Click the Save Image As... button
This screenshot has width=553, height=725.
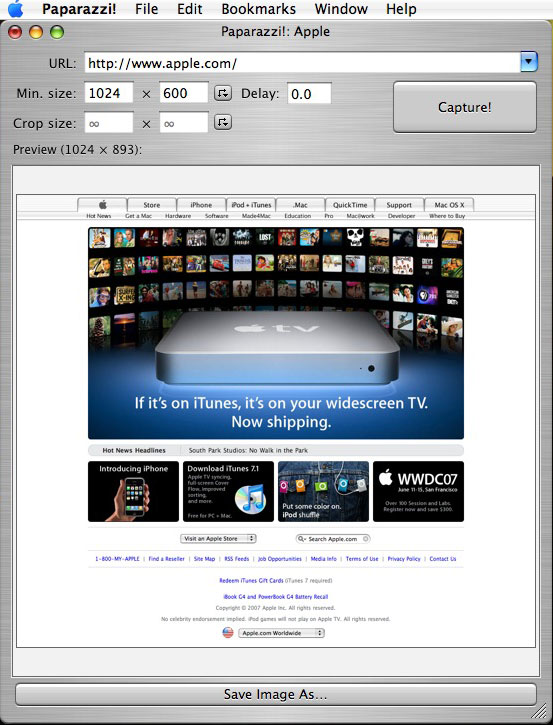[276, 694]
